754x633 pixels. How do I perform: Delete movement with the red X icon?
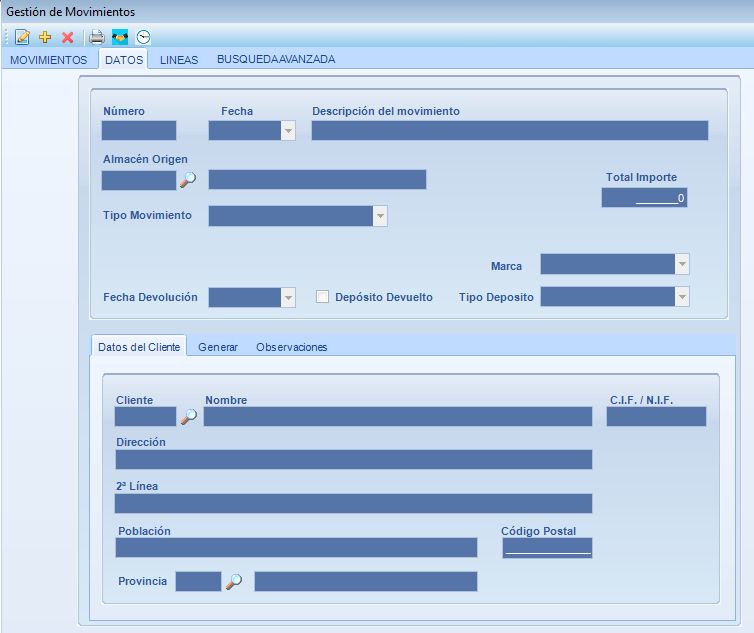(x=67, y=37)
